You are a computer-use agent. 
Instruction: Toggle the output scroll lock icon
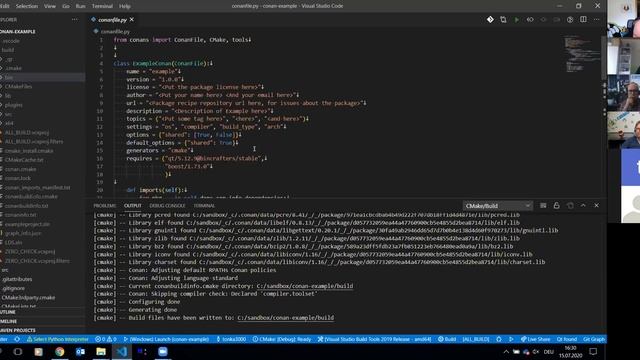pyautogui.click(x=556, y=206)
